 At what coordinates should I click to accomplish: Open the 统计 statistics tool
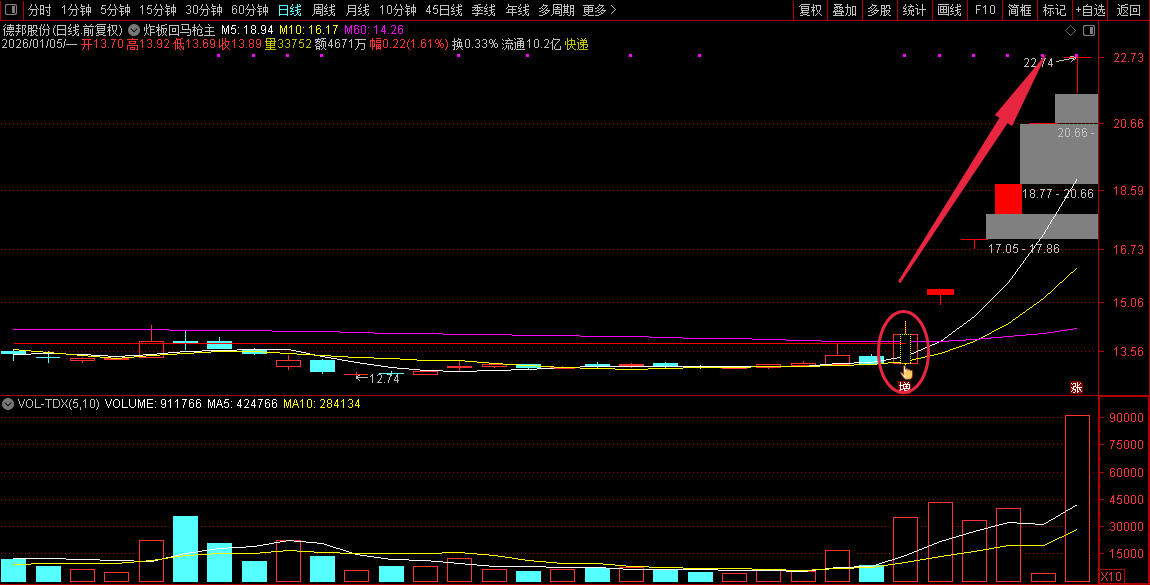click(914, 10)
